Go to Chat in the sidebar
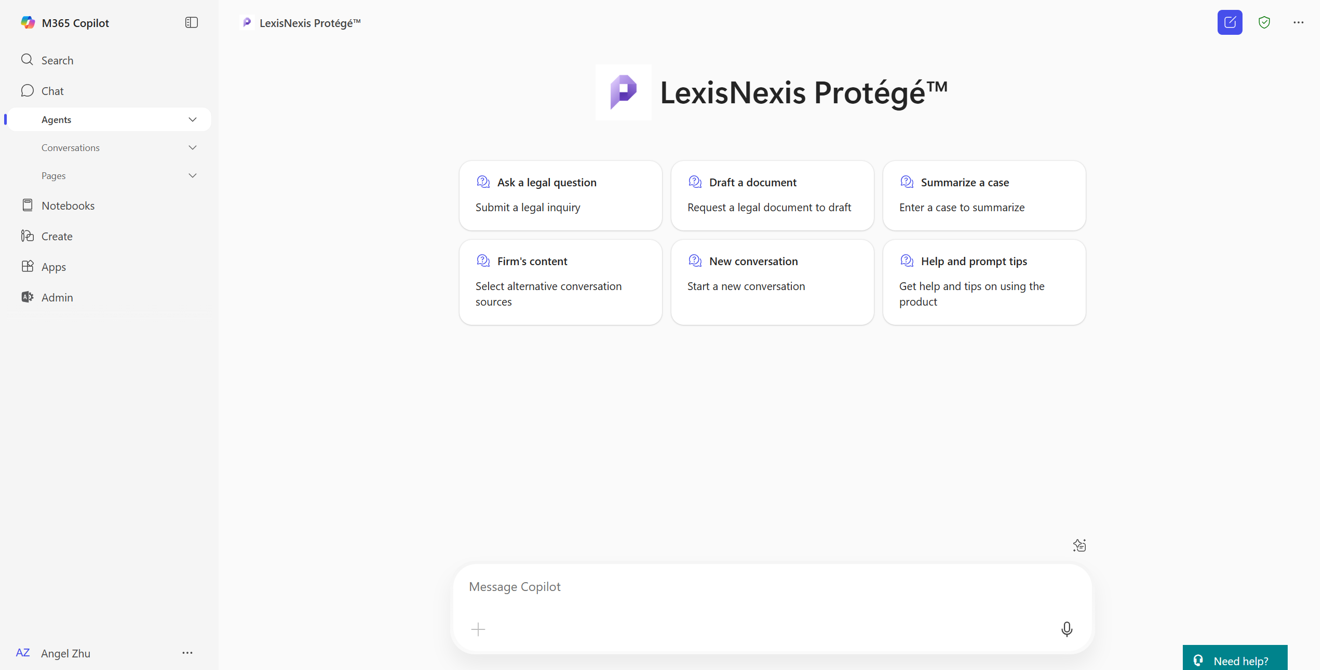The width and height of the screenshot is (1320, 670). (52, 91)
